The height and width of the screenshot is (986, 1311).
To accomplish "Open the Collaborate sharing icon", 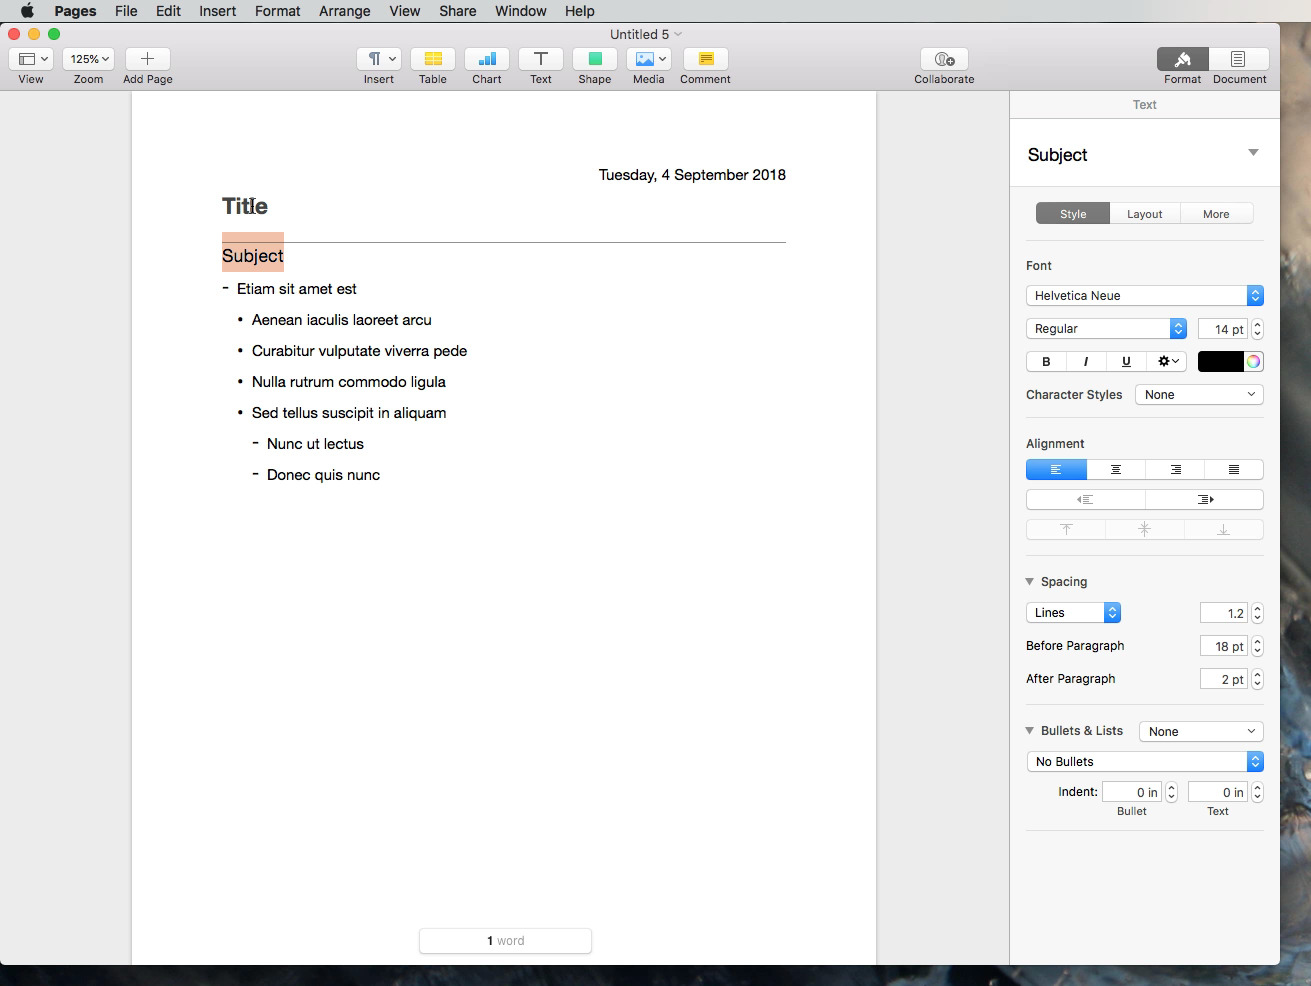I will [x=943, y=59].
